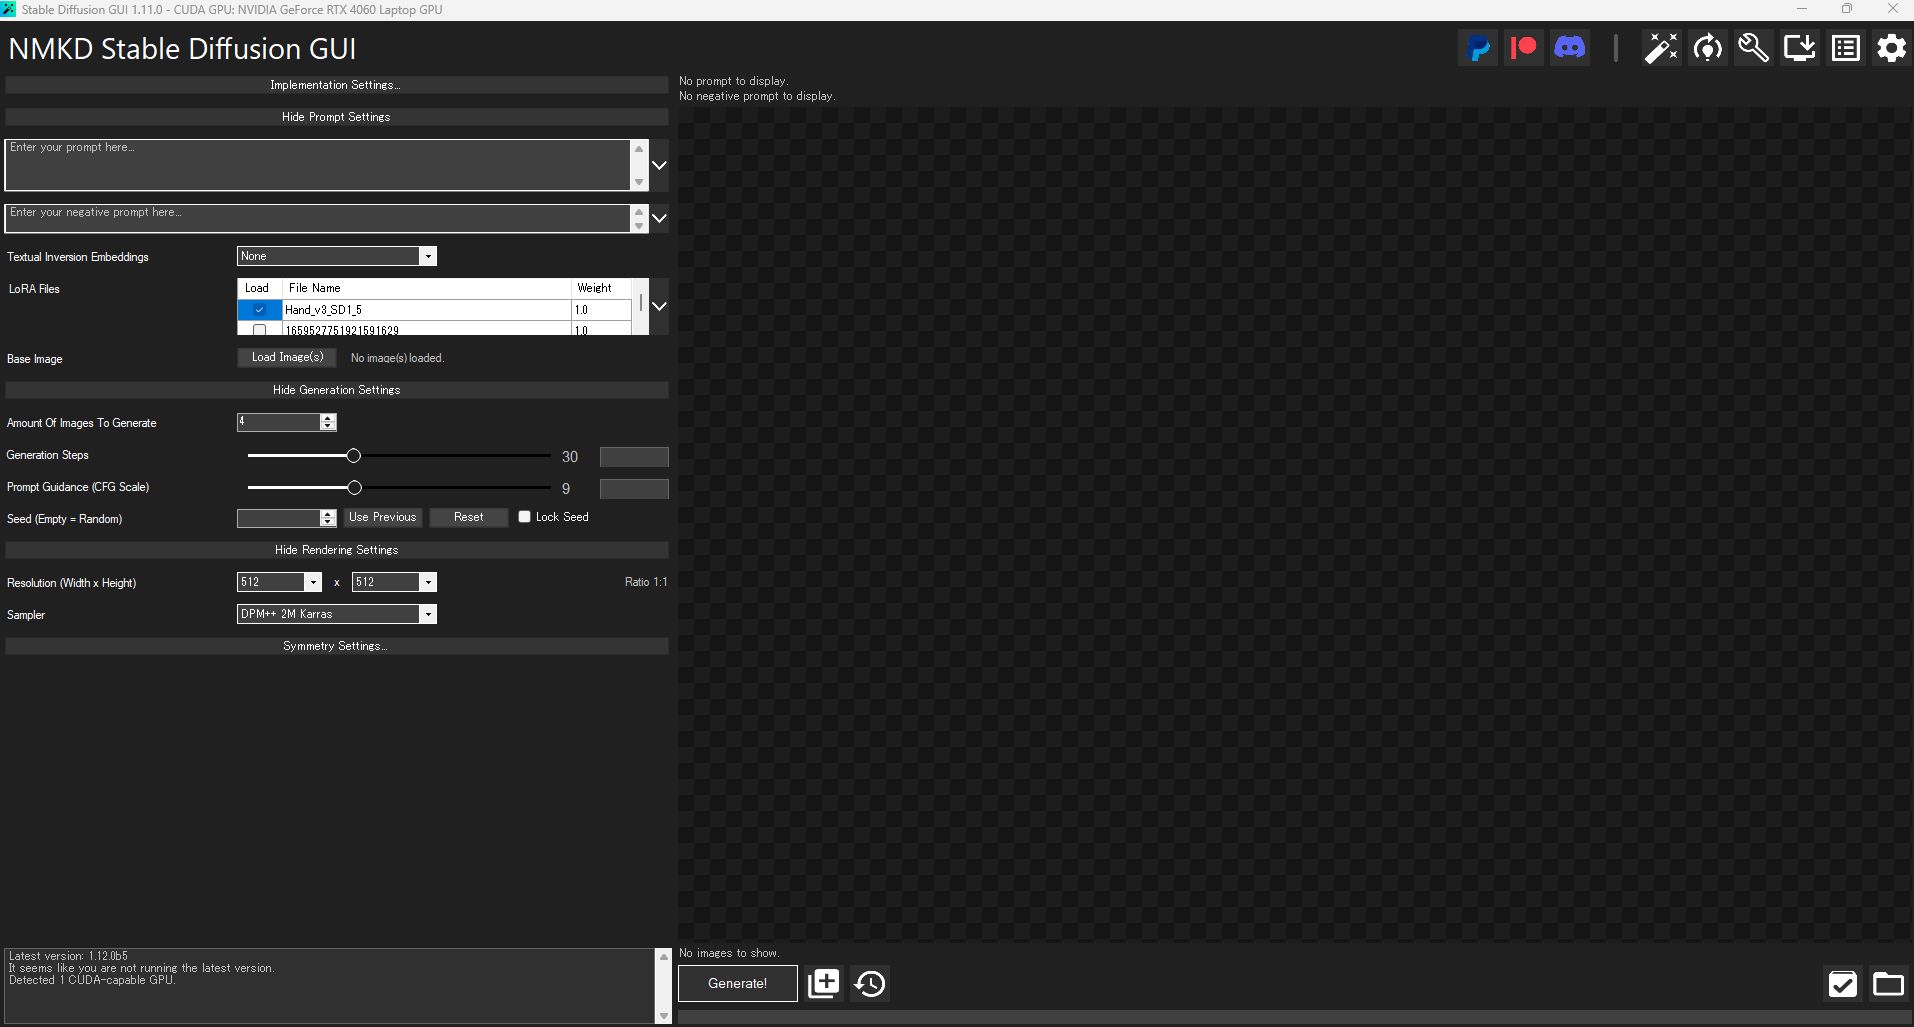Screen dimensions: 1914x1027
Task: Click the Amount Of Images value field
Action: tap(278, 422)
